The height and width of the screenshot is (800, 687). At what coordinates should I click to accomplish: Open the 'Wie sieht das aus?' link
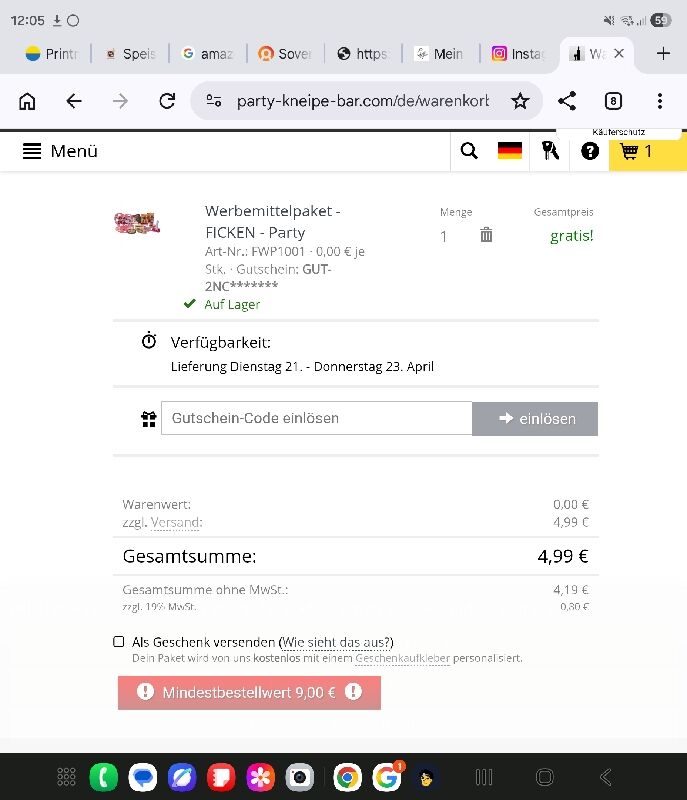point(336,642)
